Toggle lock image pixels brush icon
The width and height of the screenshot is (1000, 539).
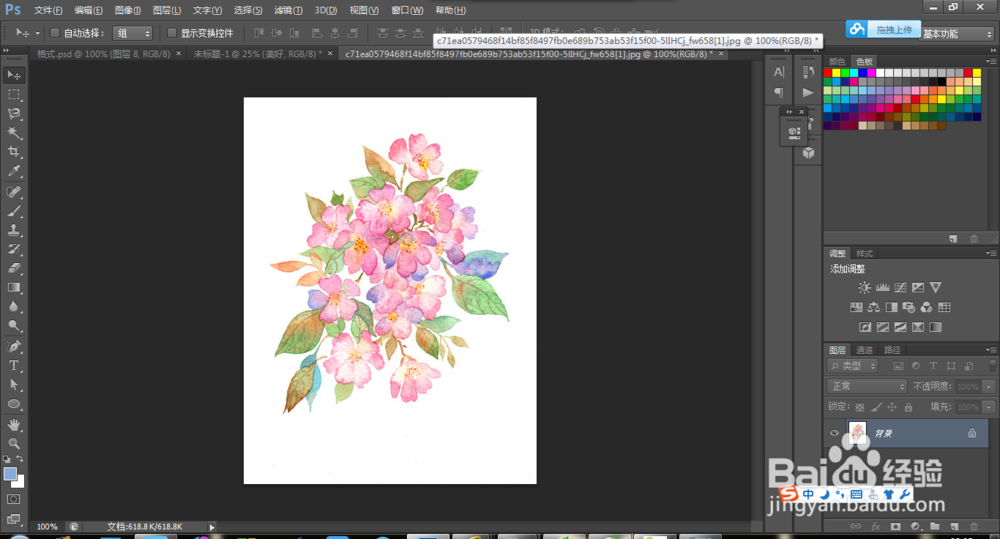pyautogui.click(x=876, y=407)
